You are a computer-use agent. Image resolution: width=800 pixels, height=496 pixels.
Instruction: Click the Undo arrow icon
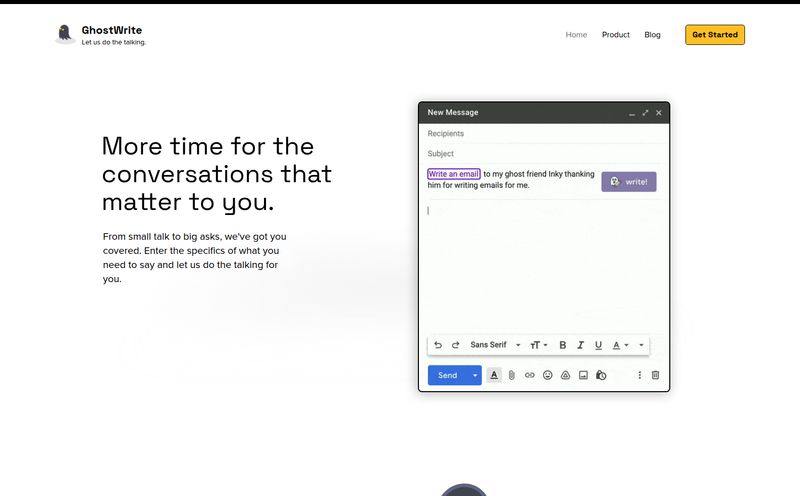point(438,345)
